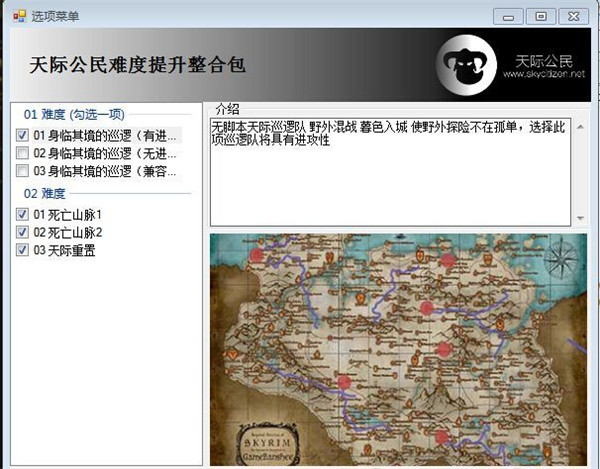Toggle the 02 死亡山脉2 checkbox

tap(22, 232)
